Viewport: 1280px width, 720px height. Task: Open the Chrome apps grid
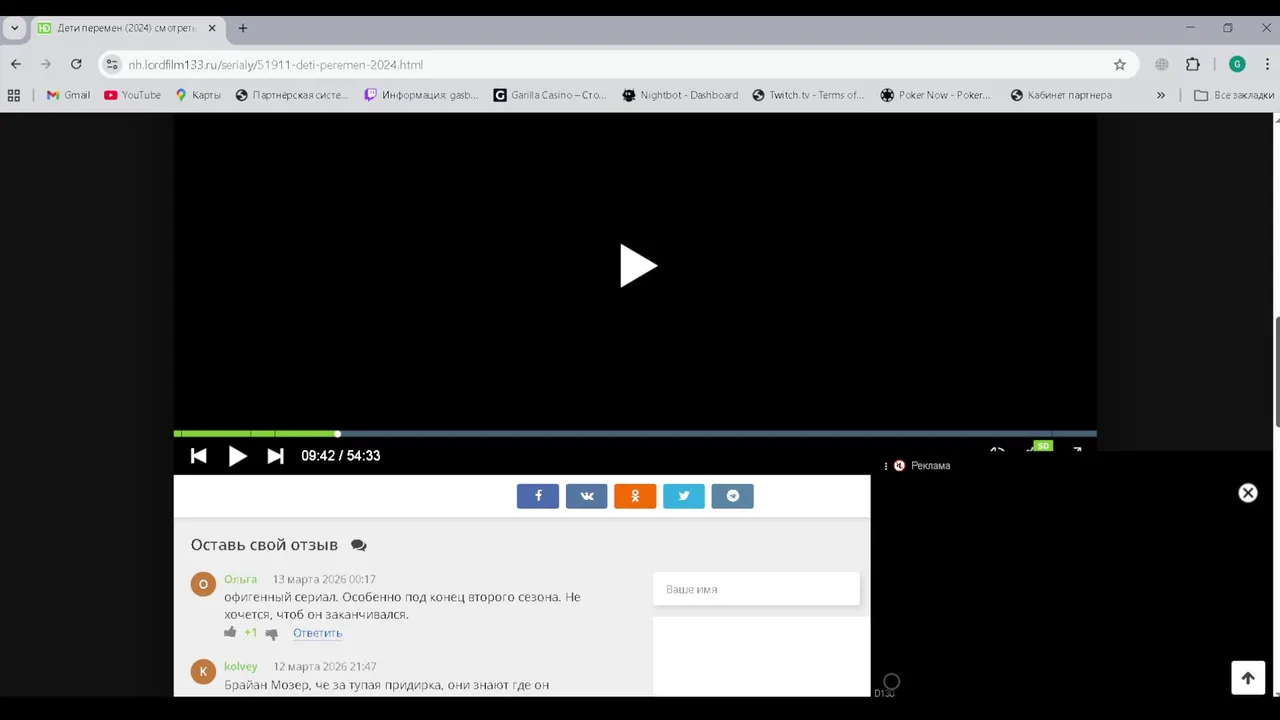click(14, 95)
